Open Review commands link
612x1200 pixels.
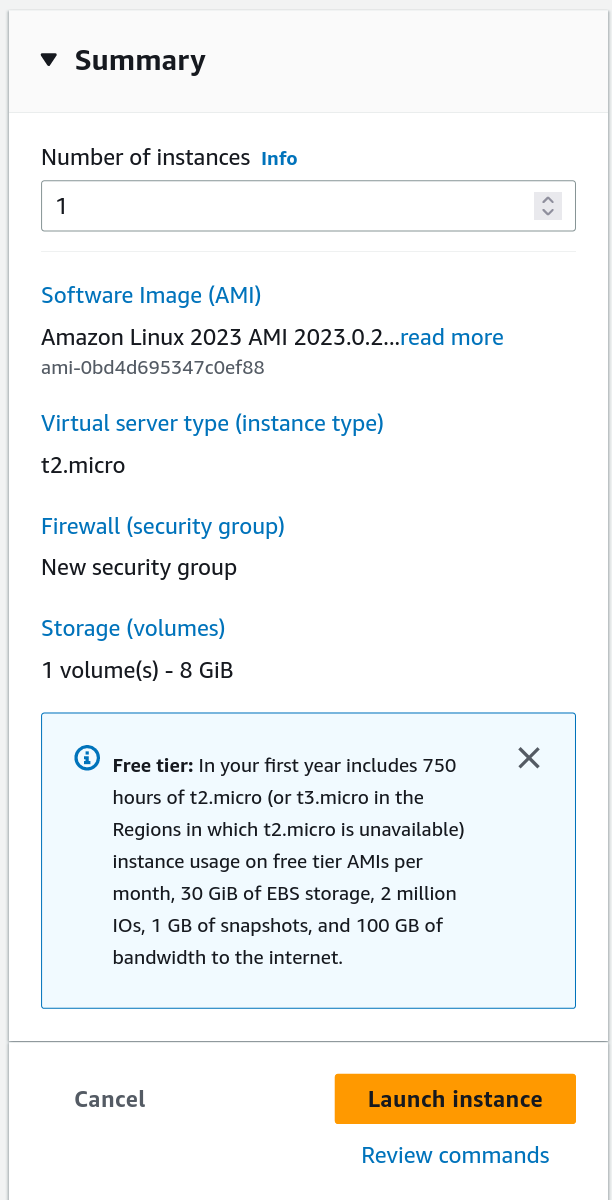click(455, 1155)
